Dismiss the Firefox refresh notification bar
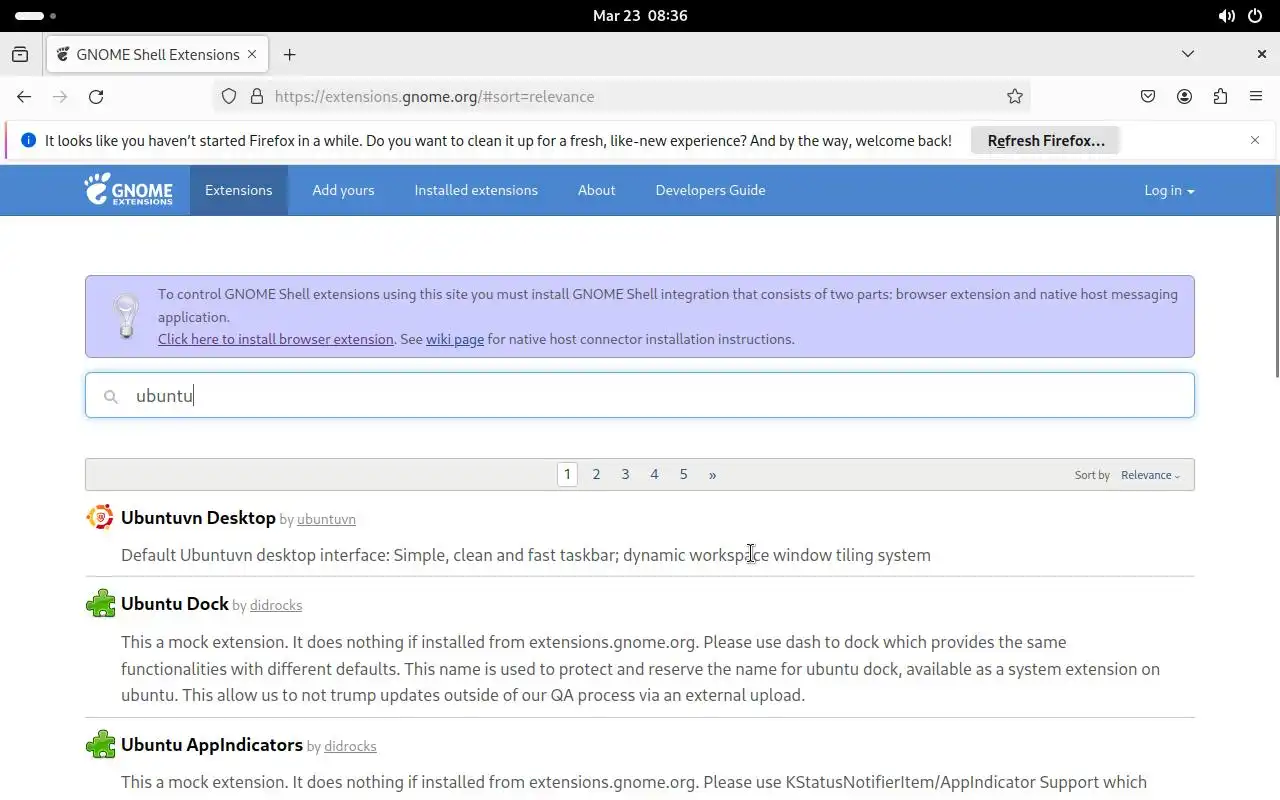 point(1255,140)
